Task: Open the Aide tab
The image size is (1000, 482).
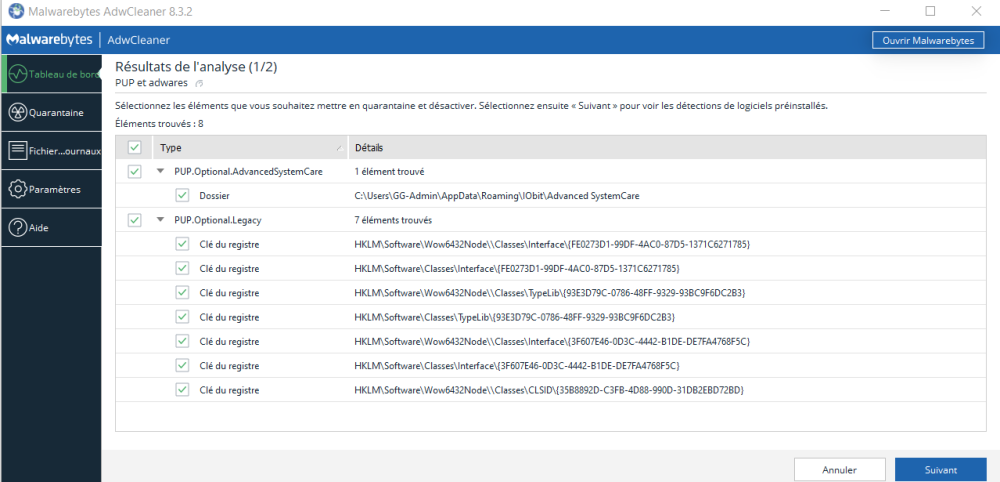Action: click(52, 228)
